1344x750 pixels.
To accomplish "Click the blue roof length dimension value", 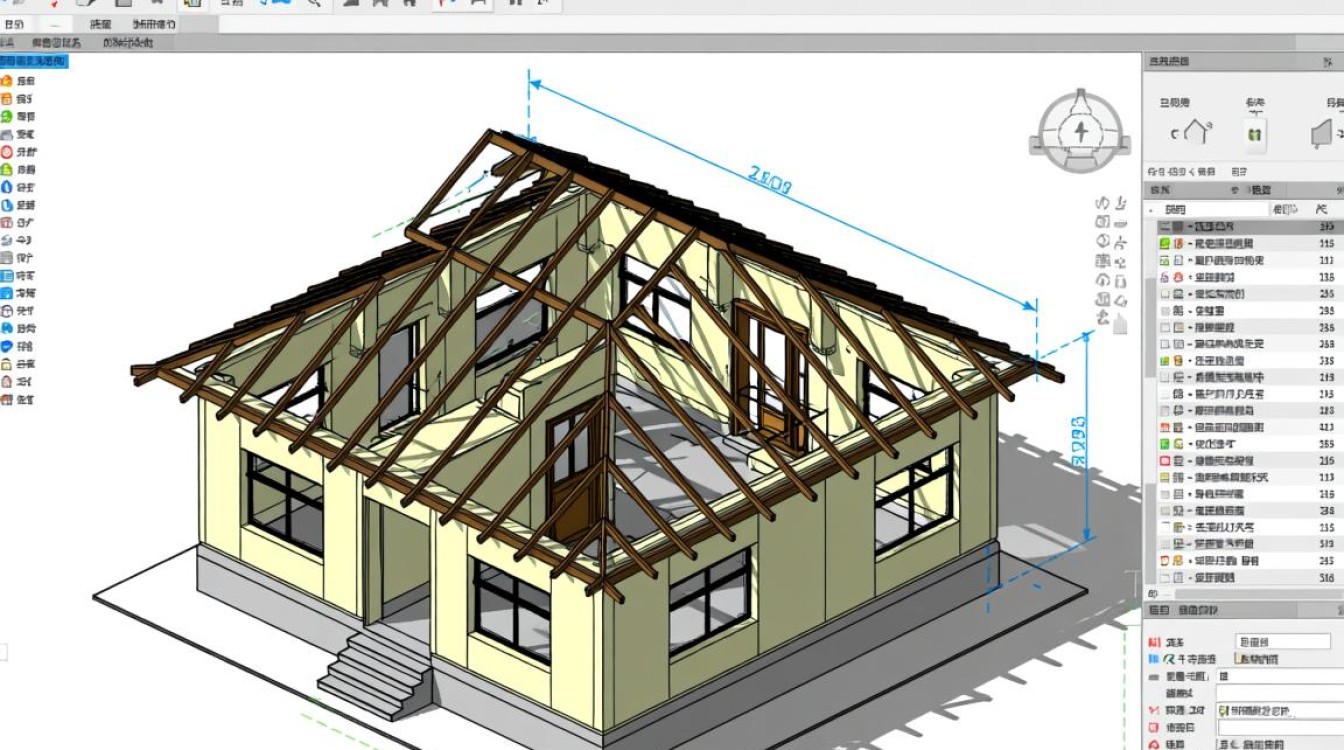I will coord(770,182).
